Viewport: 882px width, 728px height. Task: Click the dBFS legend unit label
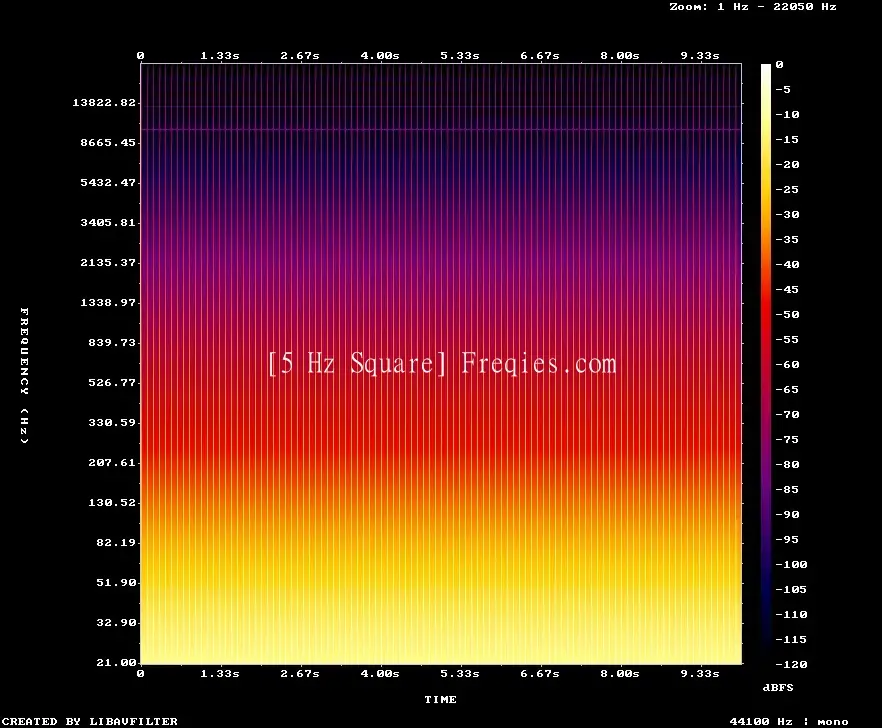778,687
